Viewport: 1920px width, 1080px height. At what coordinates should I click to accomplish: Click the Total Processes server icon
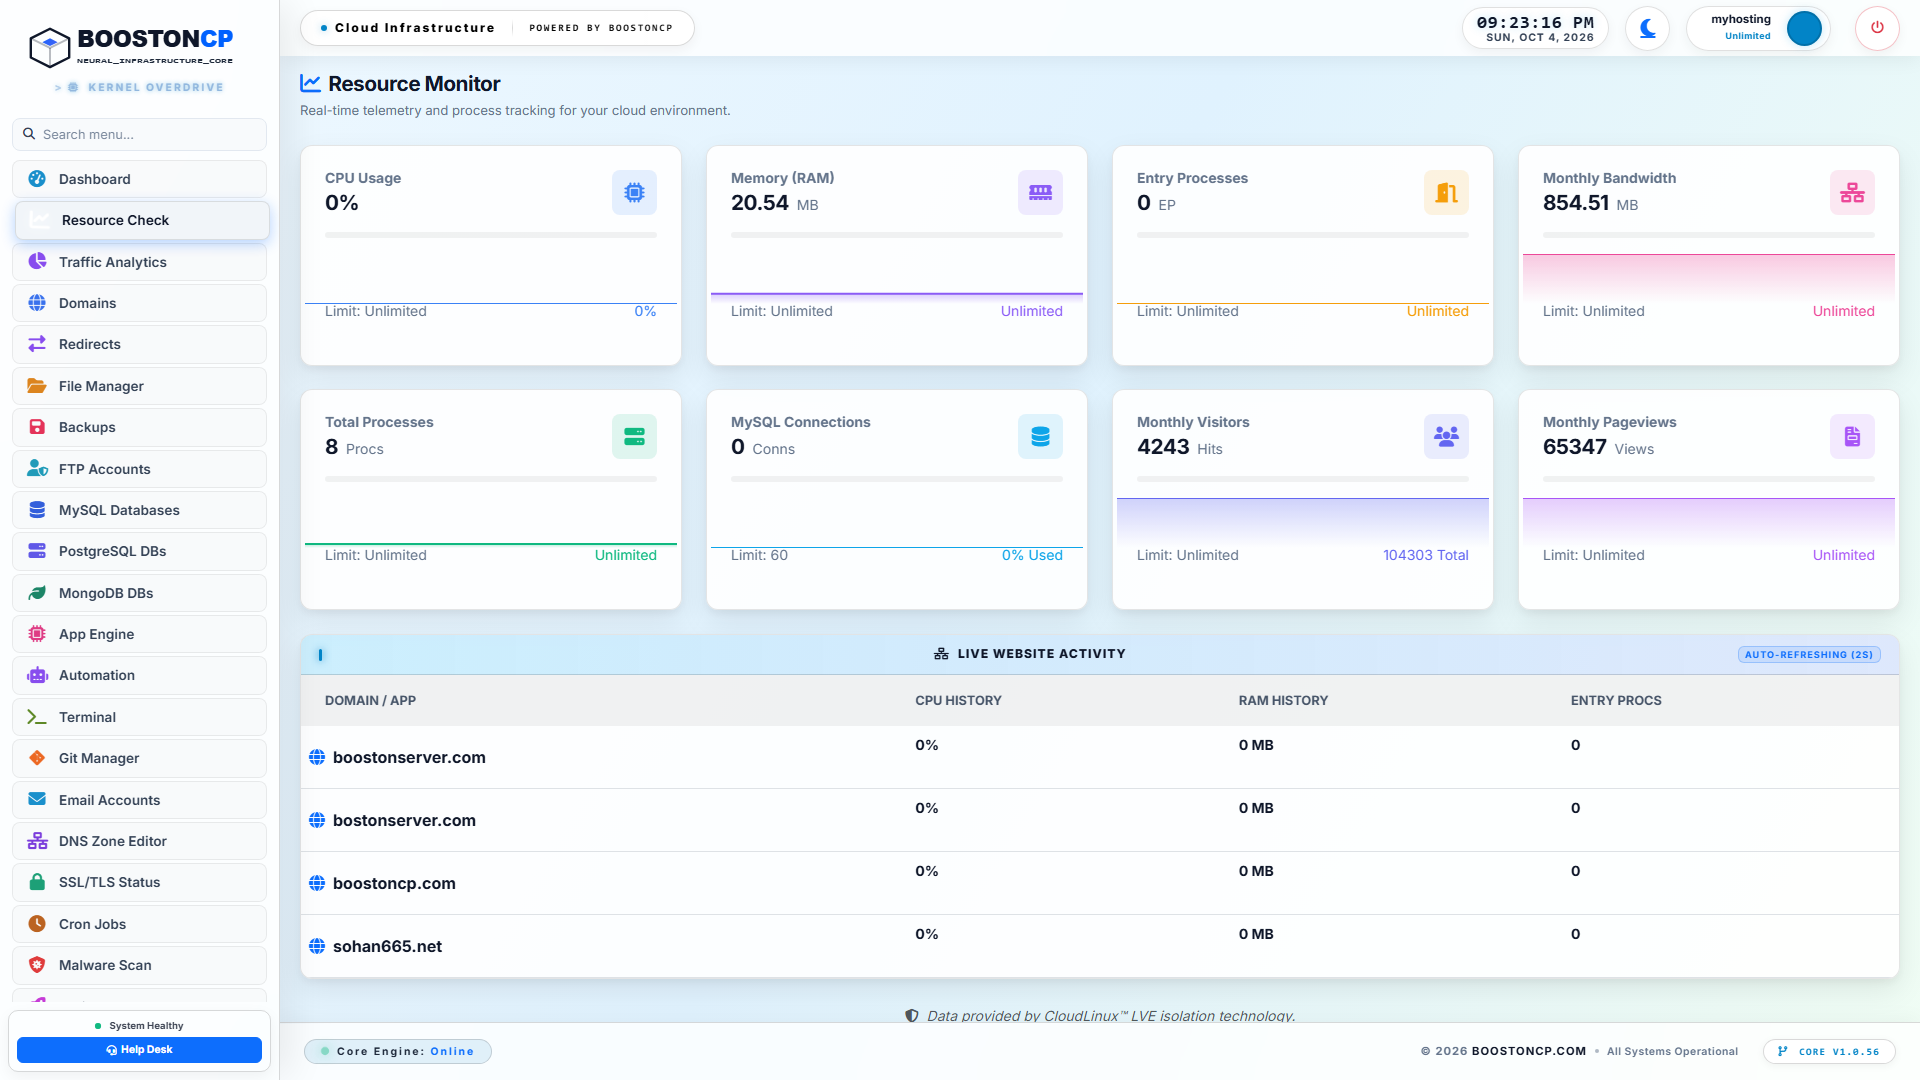(634, 436)
